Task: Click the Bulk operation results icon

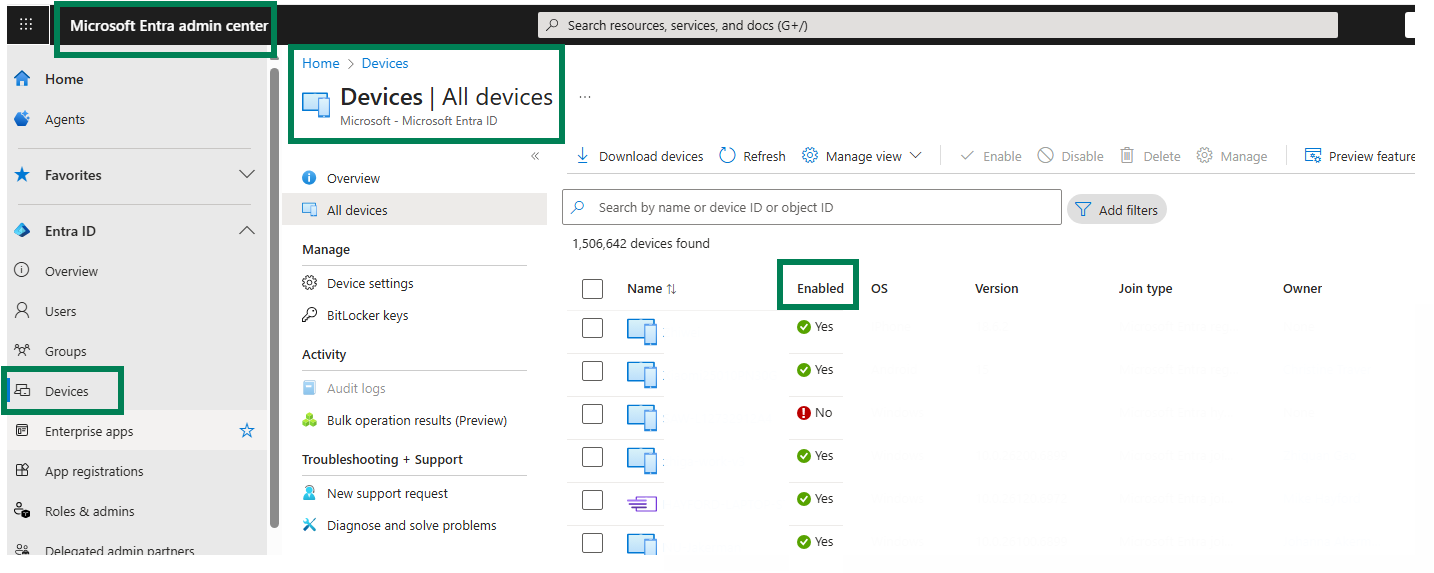Action: pos(310,420)
